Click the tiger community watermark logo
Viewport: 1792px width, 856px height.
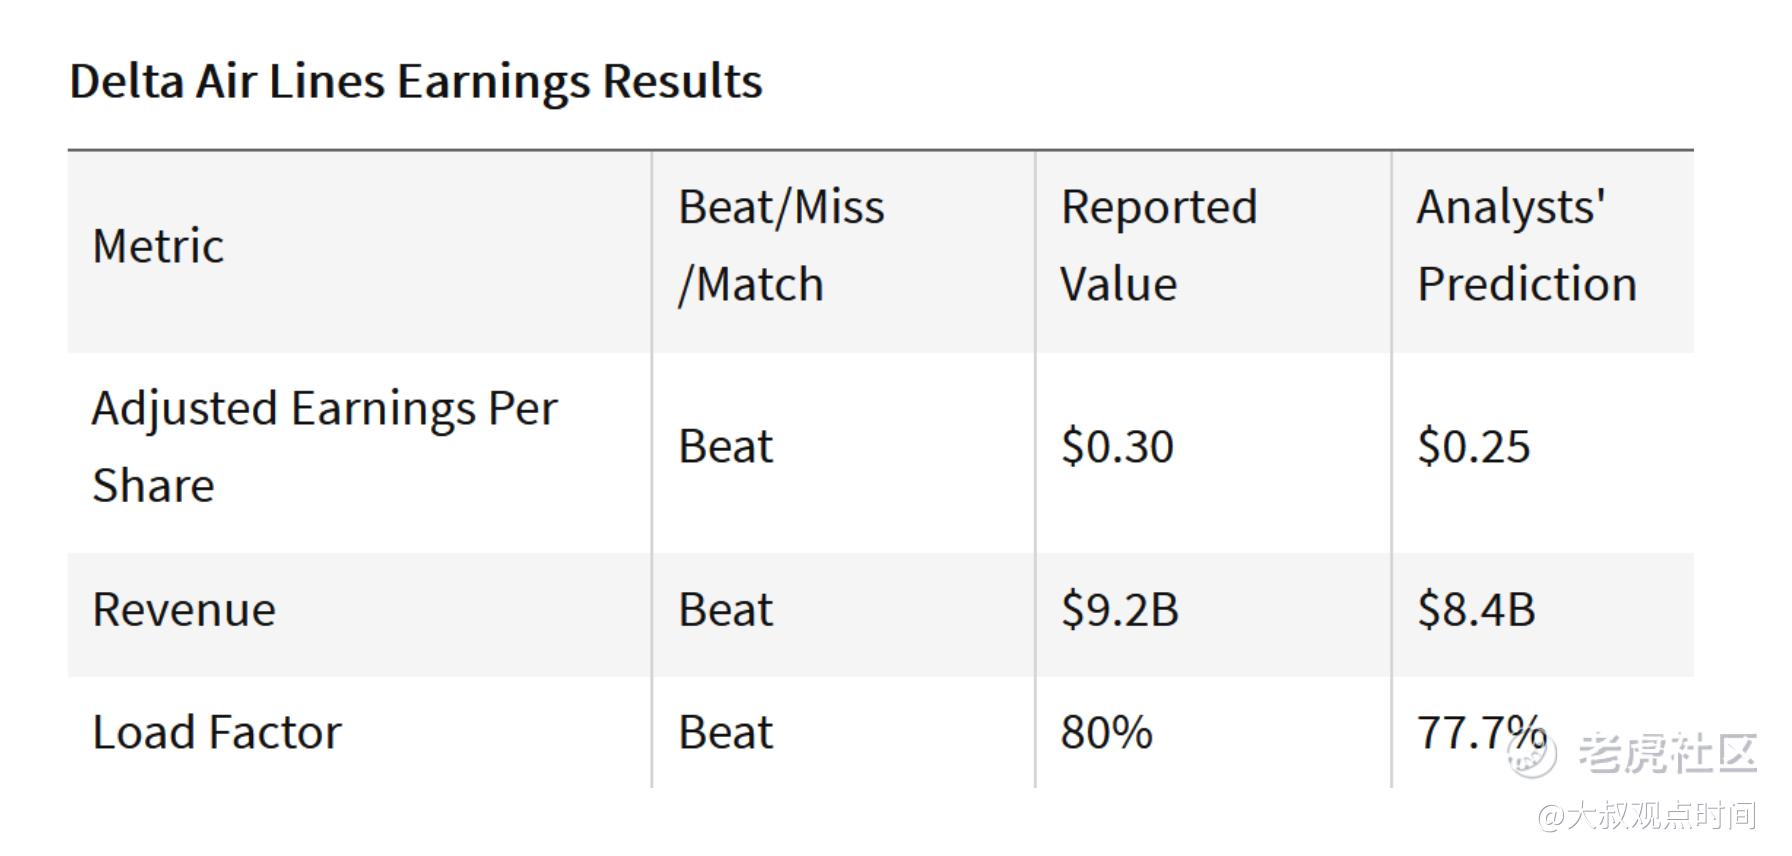pos(1534,755)
